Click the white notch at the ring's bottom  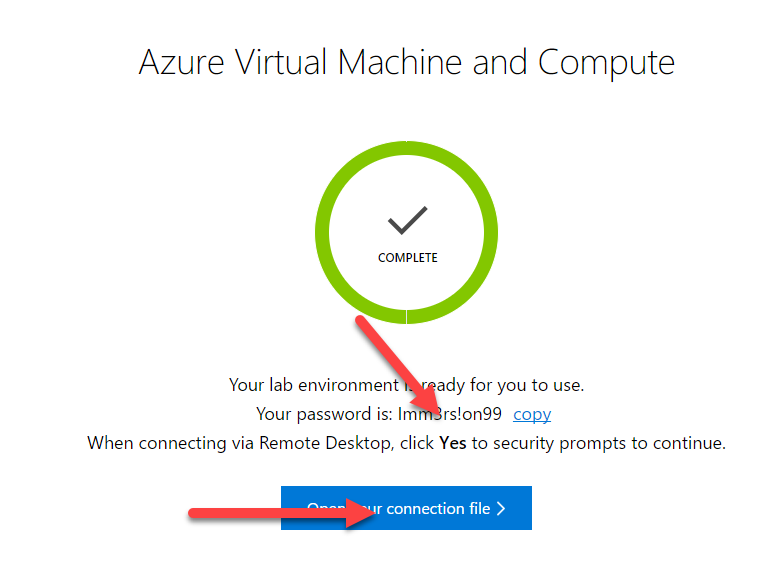[406, 316]
